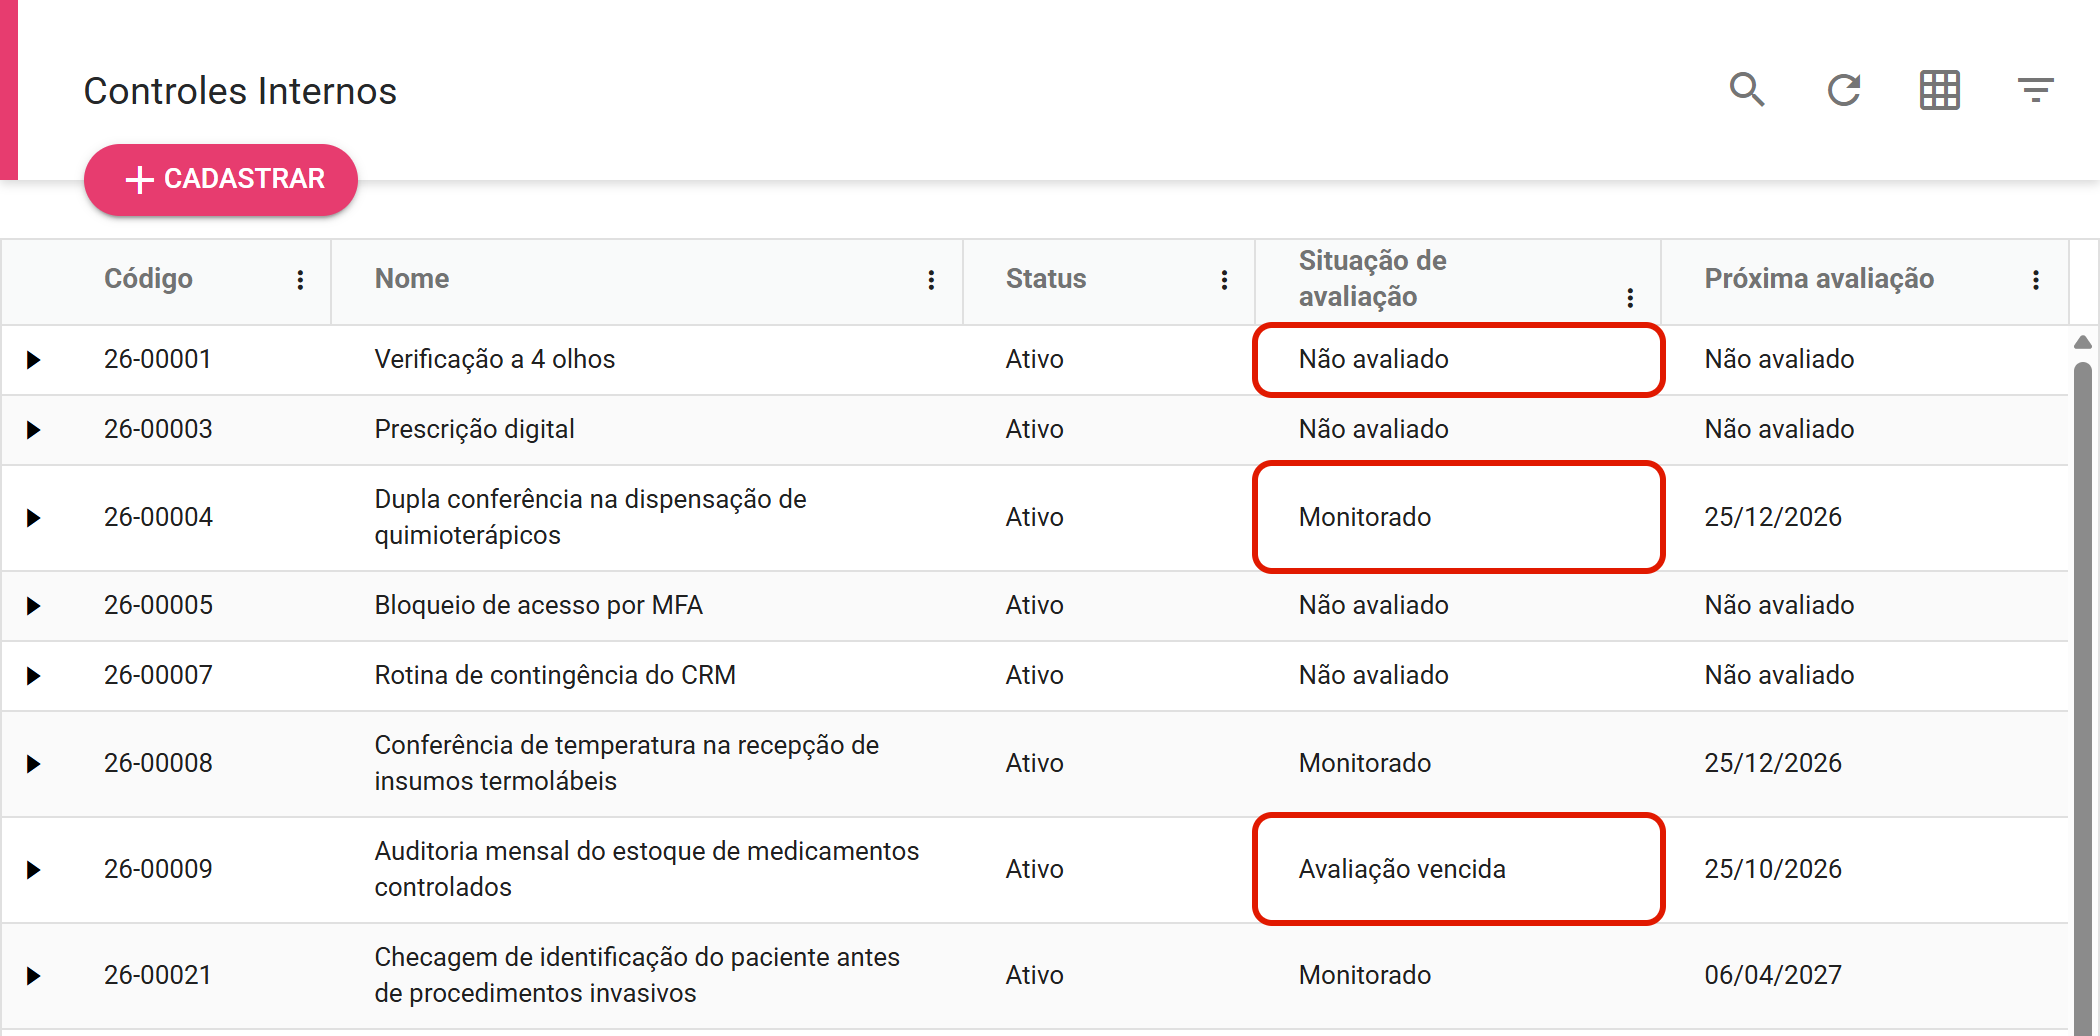
Task: Sort by the Código column header
Action: pyautogui.click(x=148, y=279)
